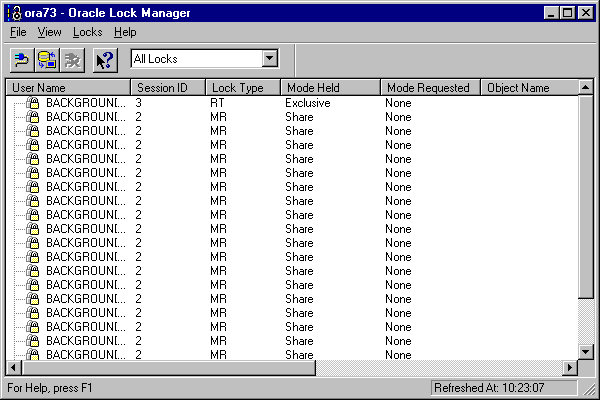Click the lock icon in the title bar
The height and width of the screenshot is (400, 600).
pos(15,13)
